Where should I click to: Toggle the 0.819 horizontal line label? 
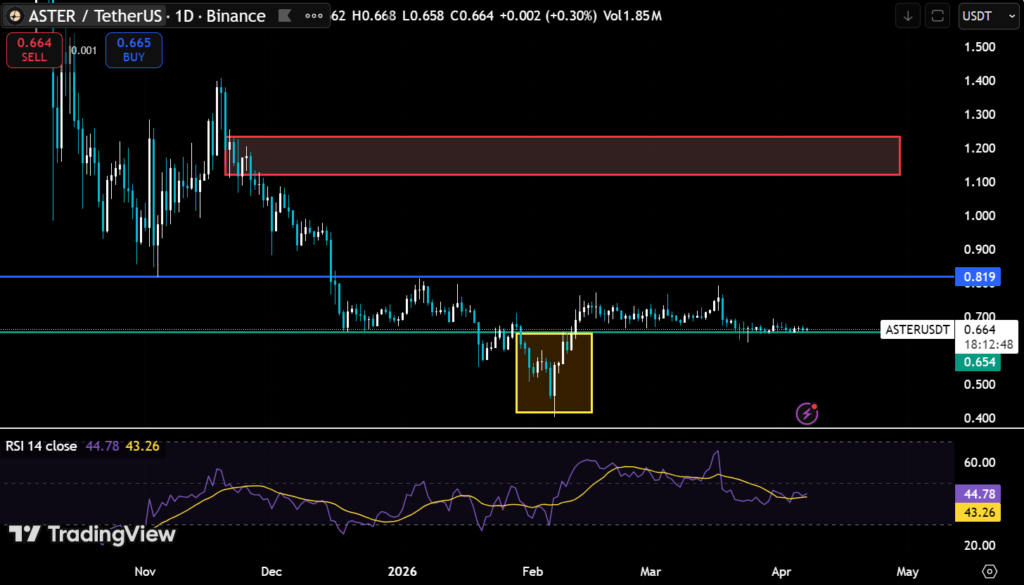[977, 277]
